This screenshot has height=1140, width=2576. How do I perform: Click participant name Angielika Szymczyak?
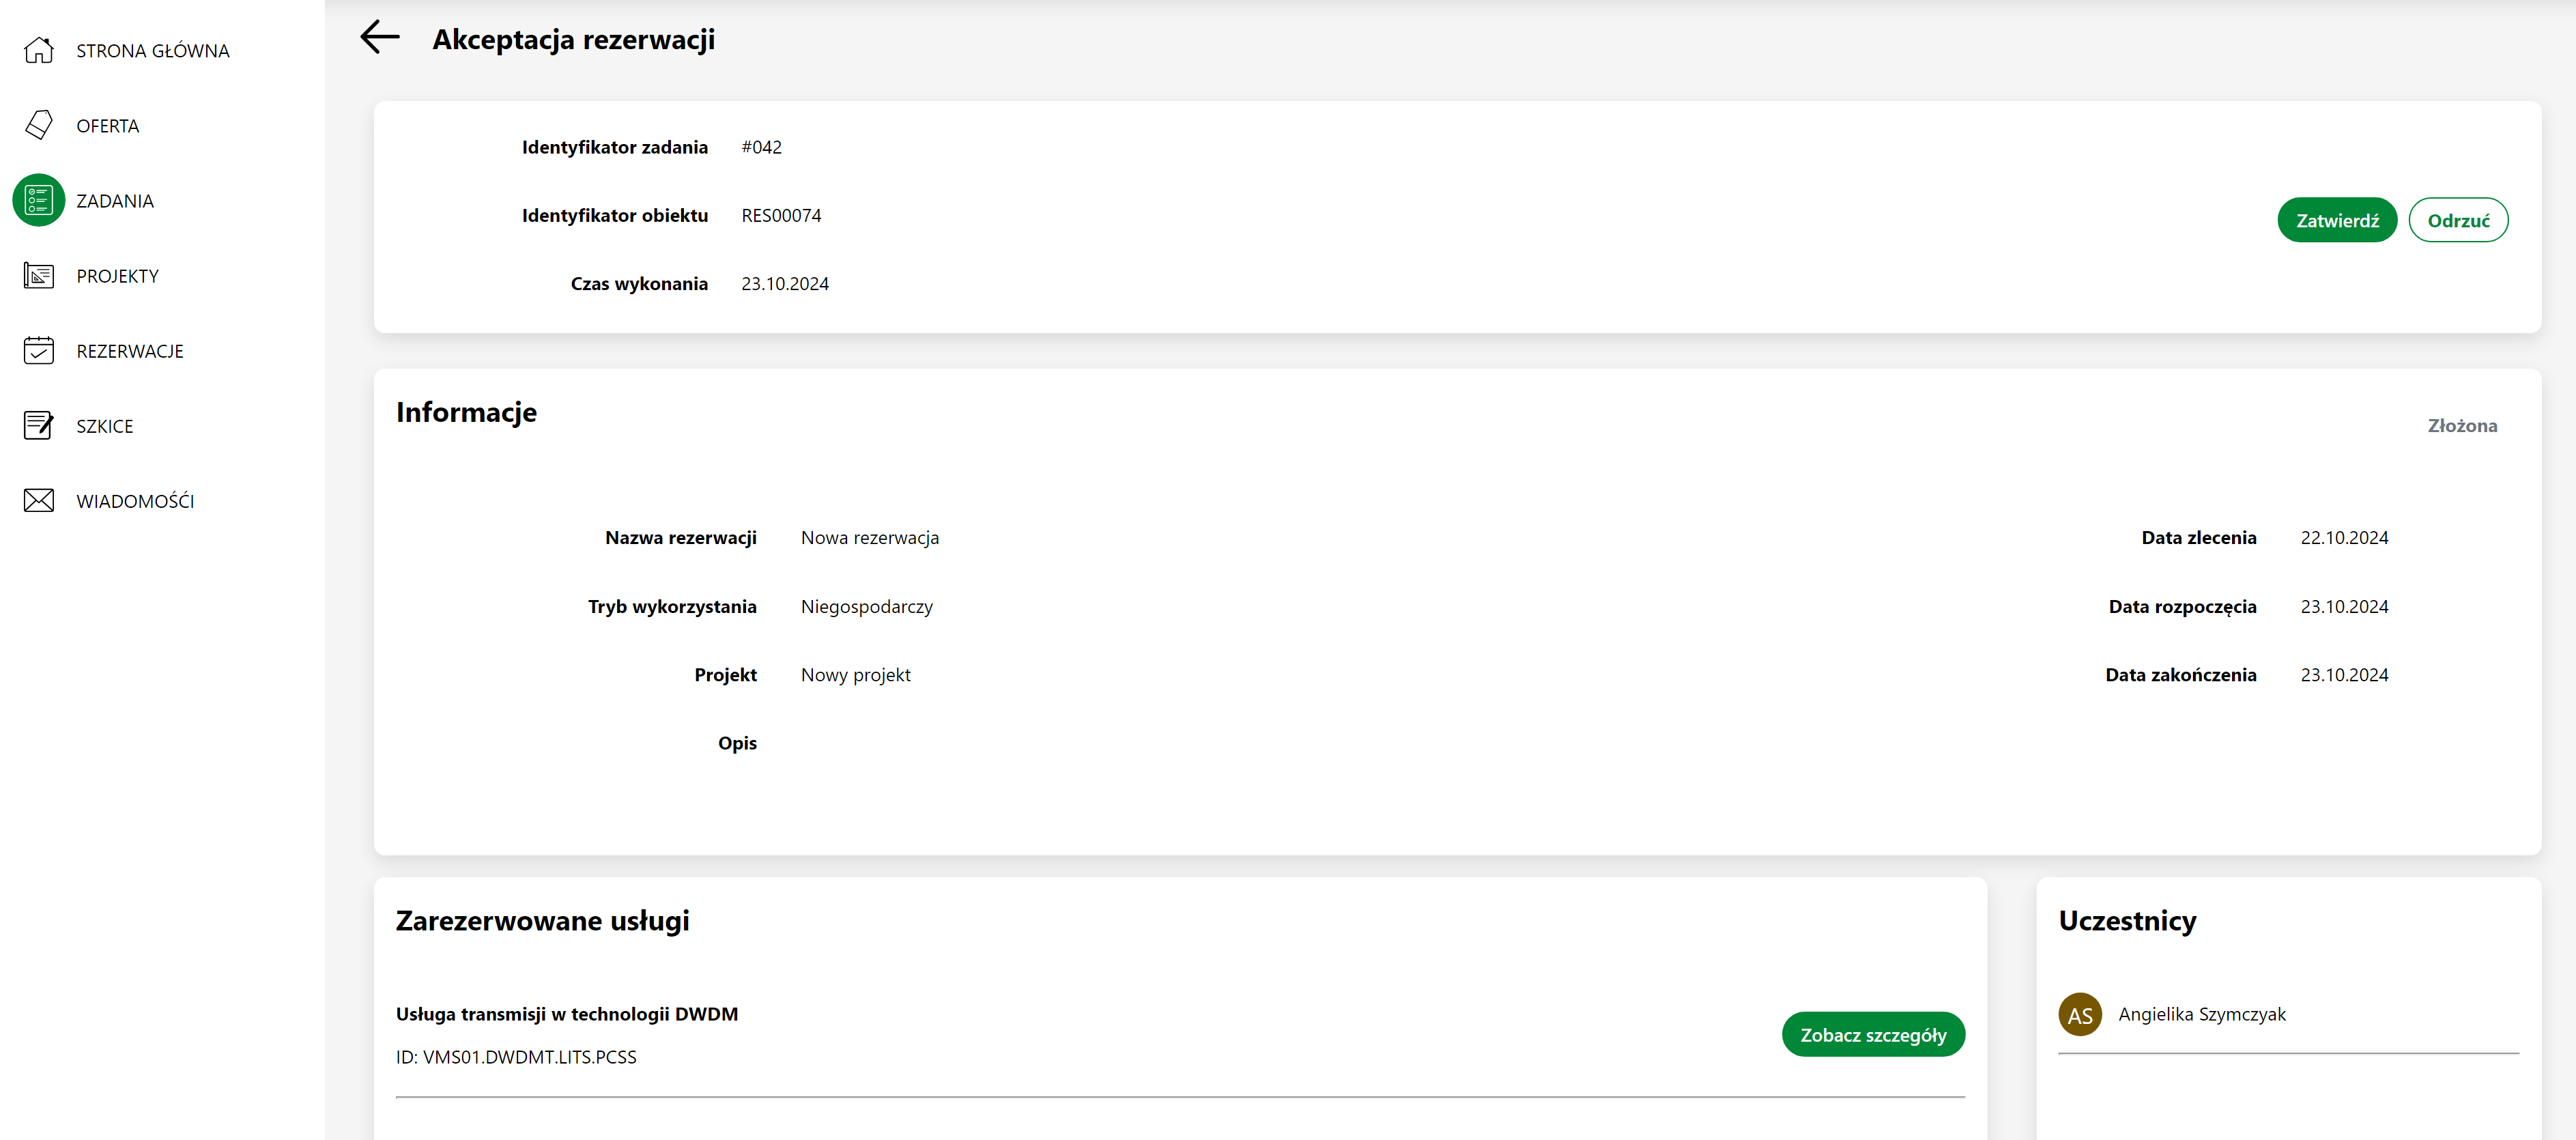tap(2202, 1014)
